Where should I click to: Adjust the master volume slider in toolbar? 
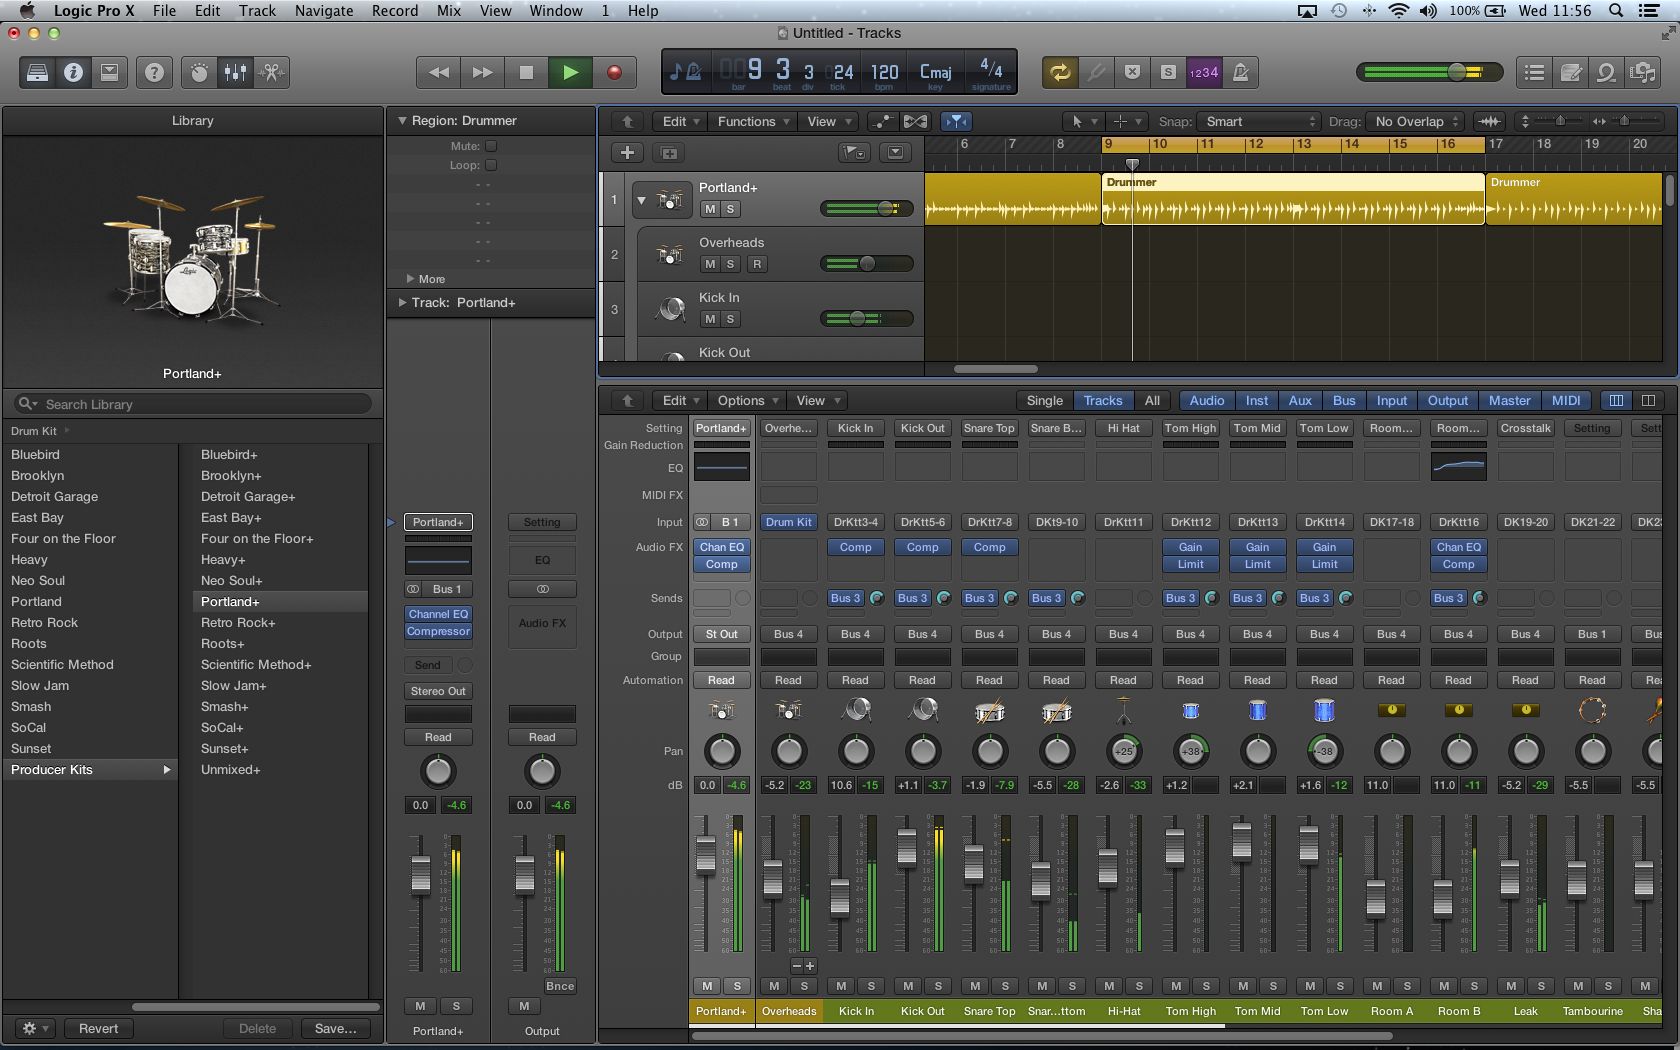(1457, 72)
